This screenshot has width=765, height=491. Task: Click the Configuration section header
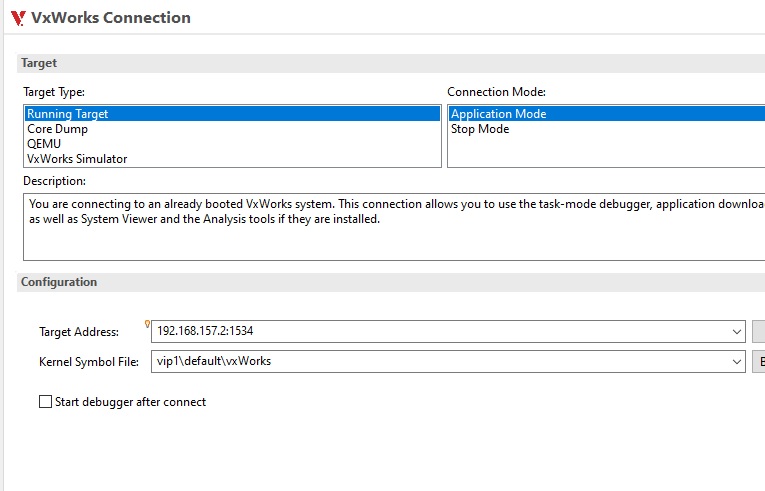click(391, 282)
